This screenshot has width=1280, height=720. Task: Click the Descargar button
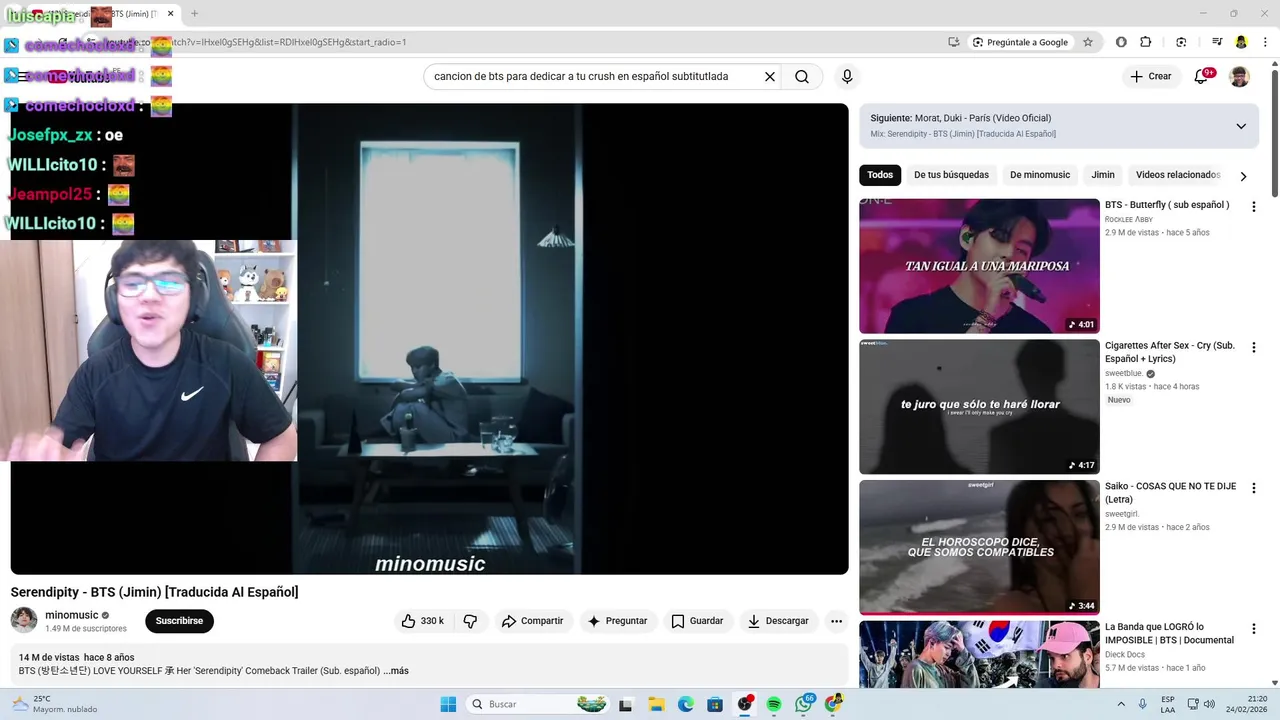click(778, 621)
